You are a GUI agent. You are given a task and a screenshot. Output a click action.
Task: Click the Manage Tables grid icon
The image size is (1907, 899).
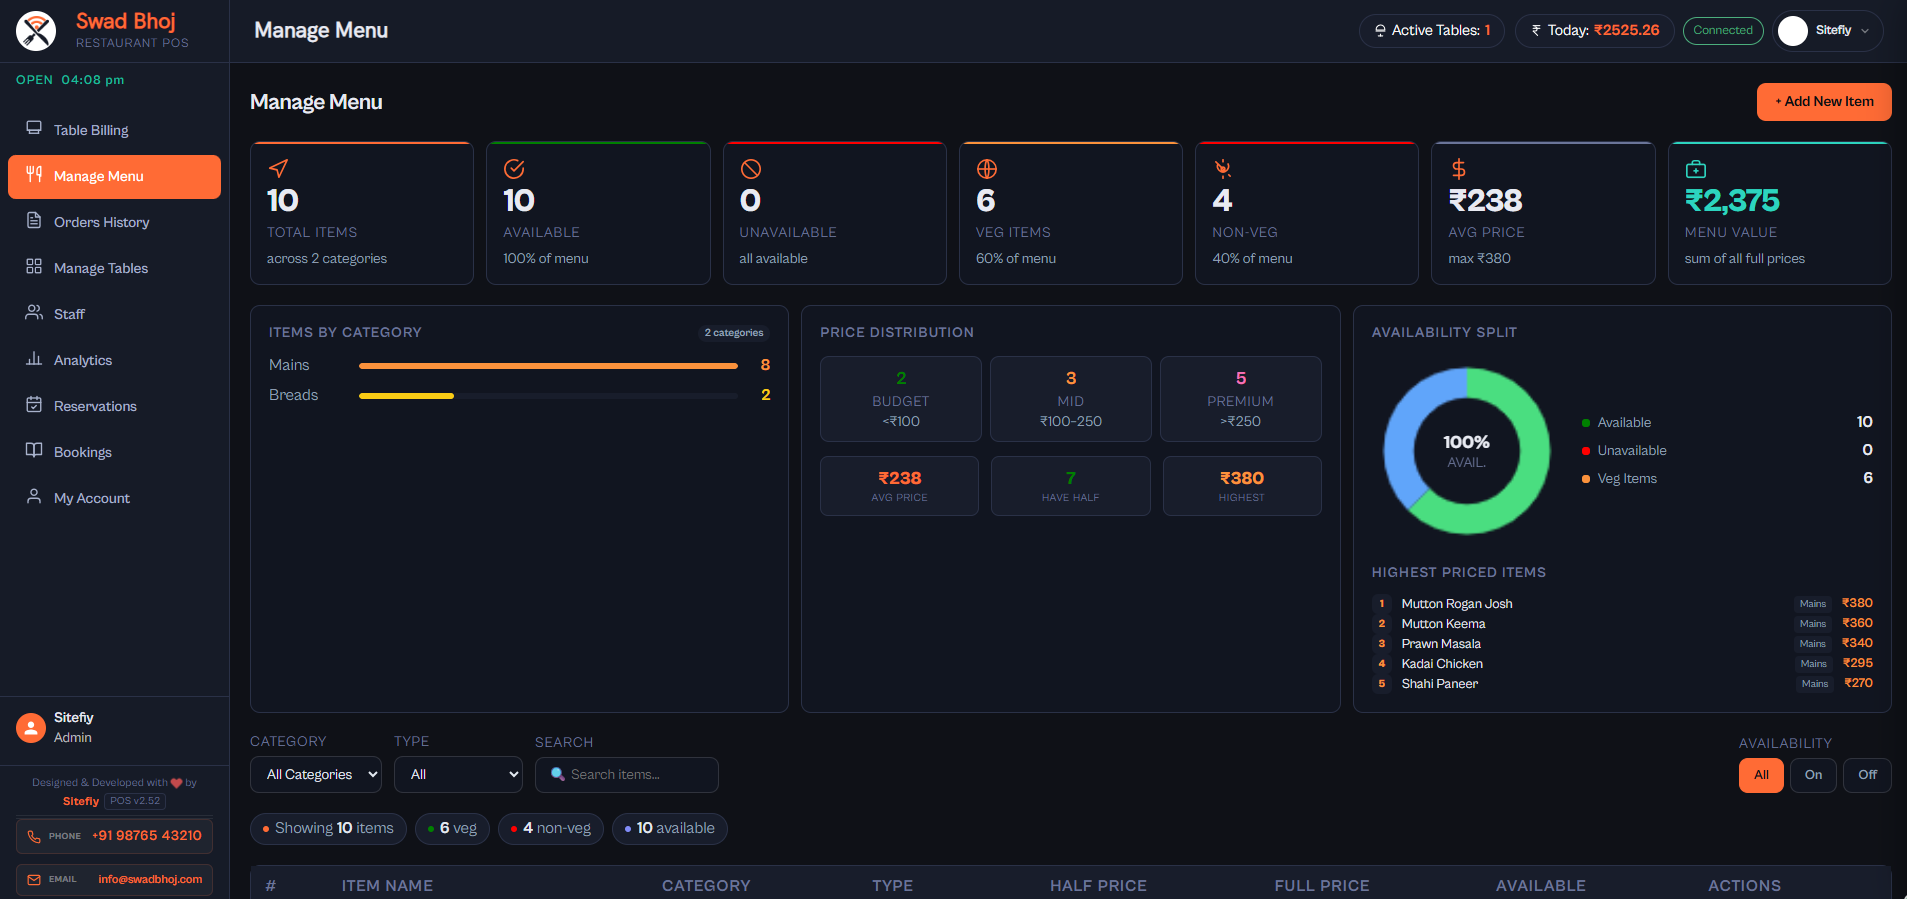(34, 267)
